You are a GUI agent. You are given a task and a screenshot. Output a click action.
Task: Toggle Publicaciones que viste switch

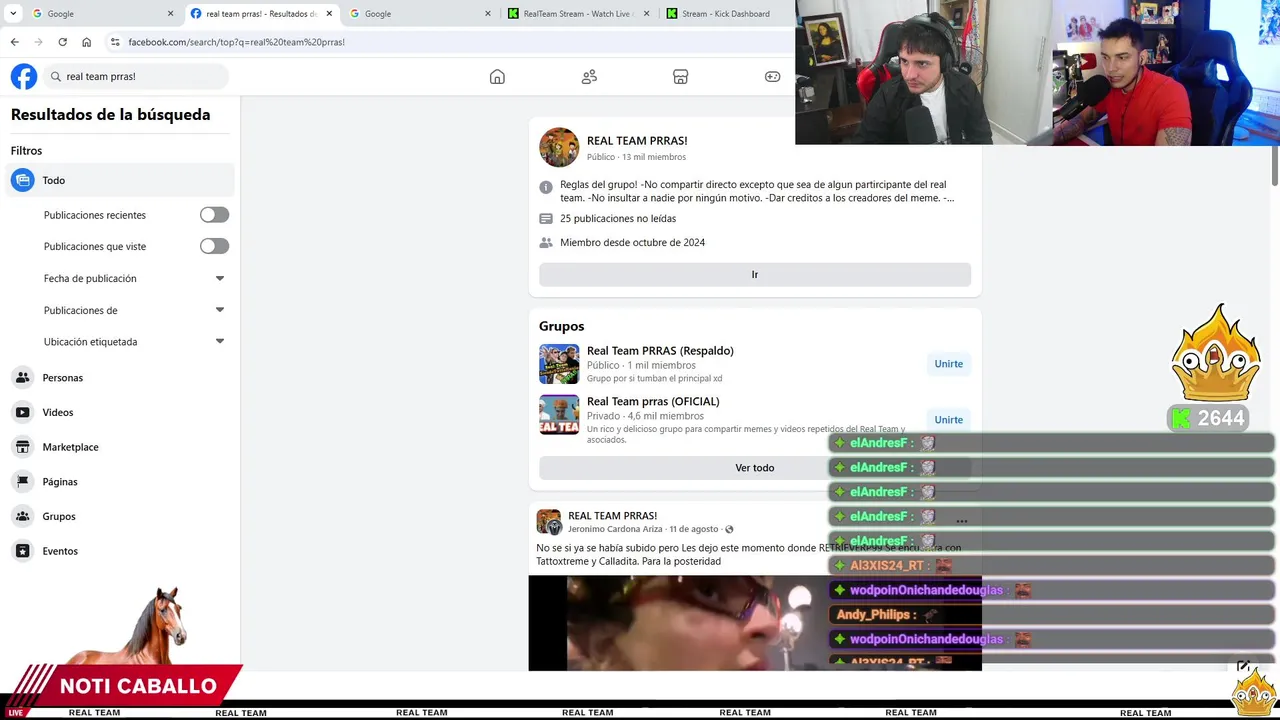tap(214, 246)
